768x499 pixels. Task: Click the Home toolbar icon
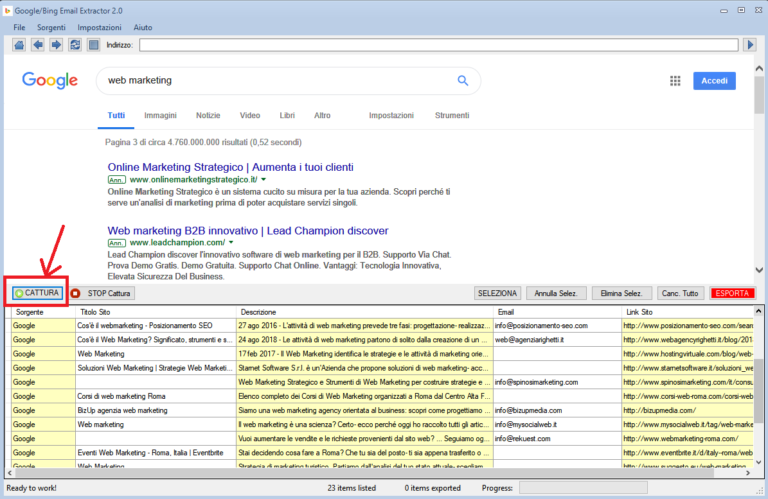[20, 45]
